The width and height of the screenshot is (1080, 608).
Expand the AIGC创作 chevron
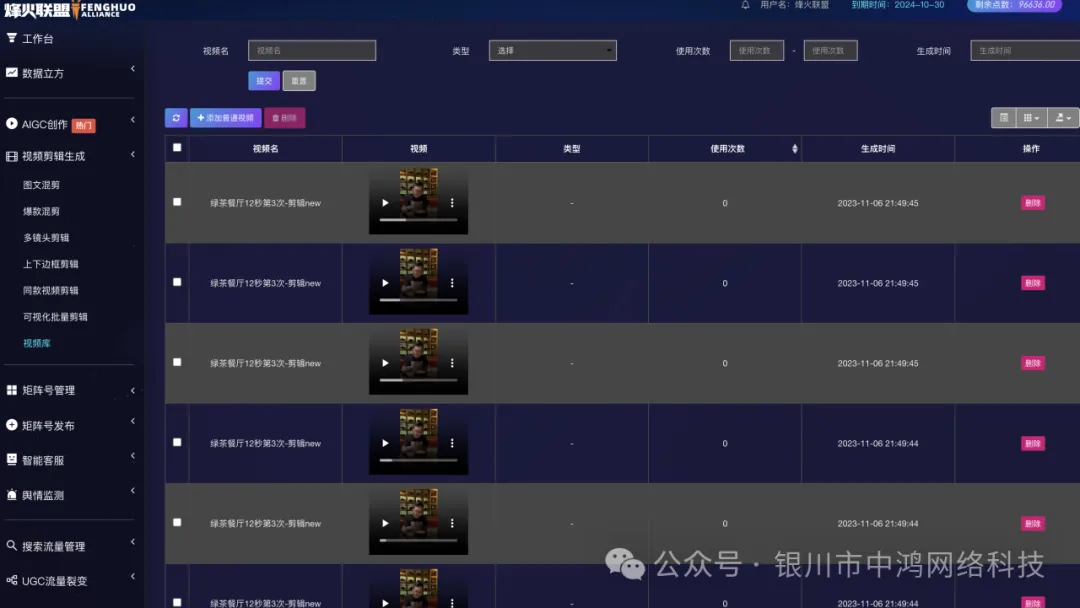tap(132, 120)
